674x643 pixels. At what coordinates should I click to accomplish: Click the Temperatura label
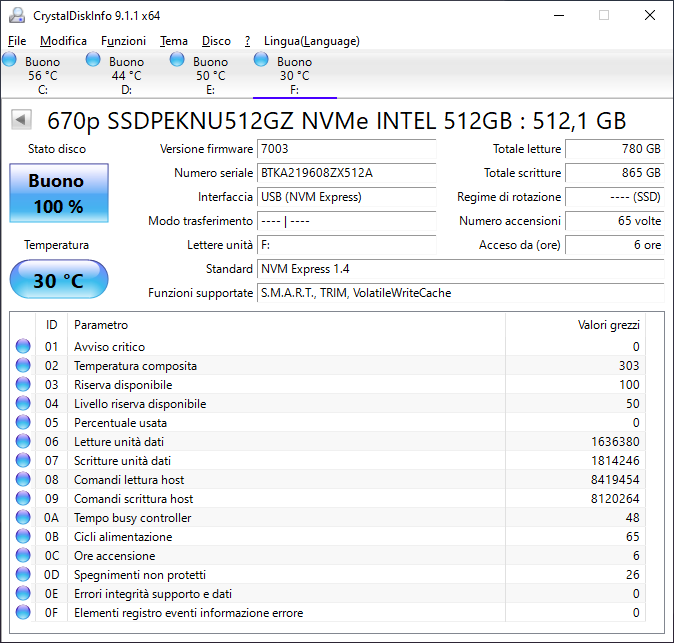[x=56, y=245]
